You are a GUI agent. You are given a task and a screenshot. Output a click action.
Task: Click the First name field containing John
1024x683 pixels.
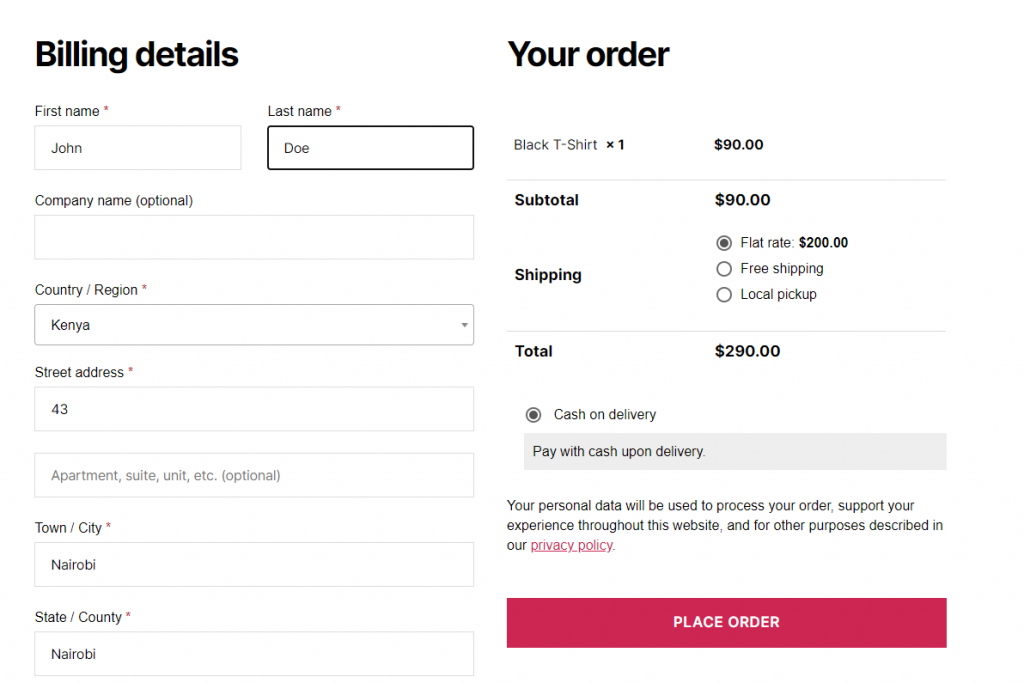point(137,147)
